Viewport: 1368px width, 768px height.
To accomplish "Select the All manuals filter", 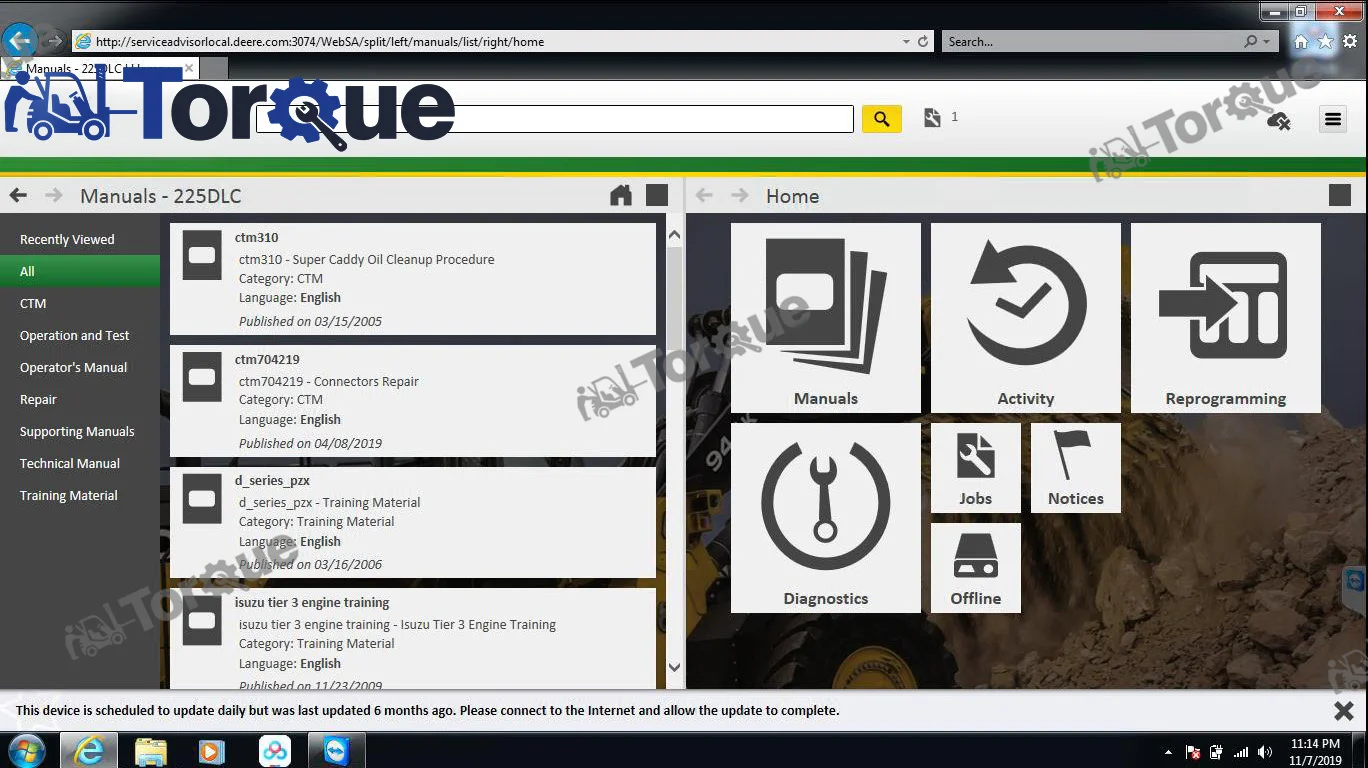I will pos(80,272).
